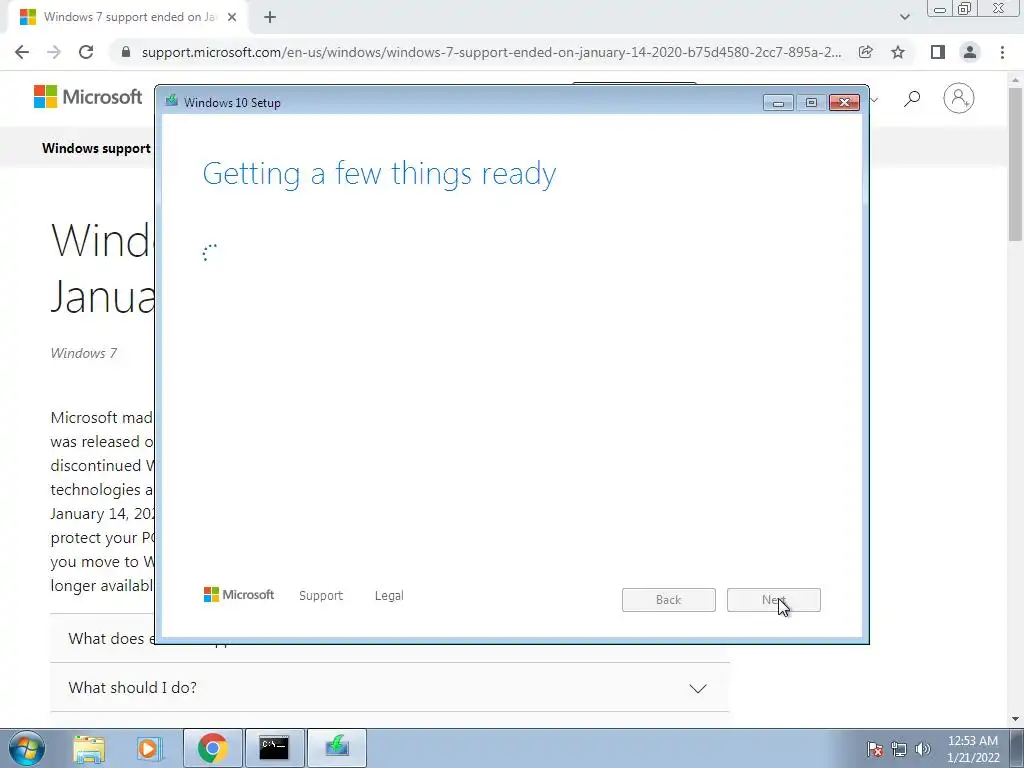The height and width of the screenshot is (768, 1024).
Task: Click the 'Windows 7' italic label on page
Action: pyautogui.click(x=84, y=353)
